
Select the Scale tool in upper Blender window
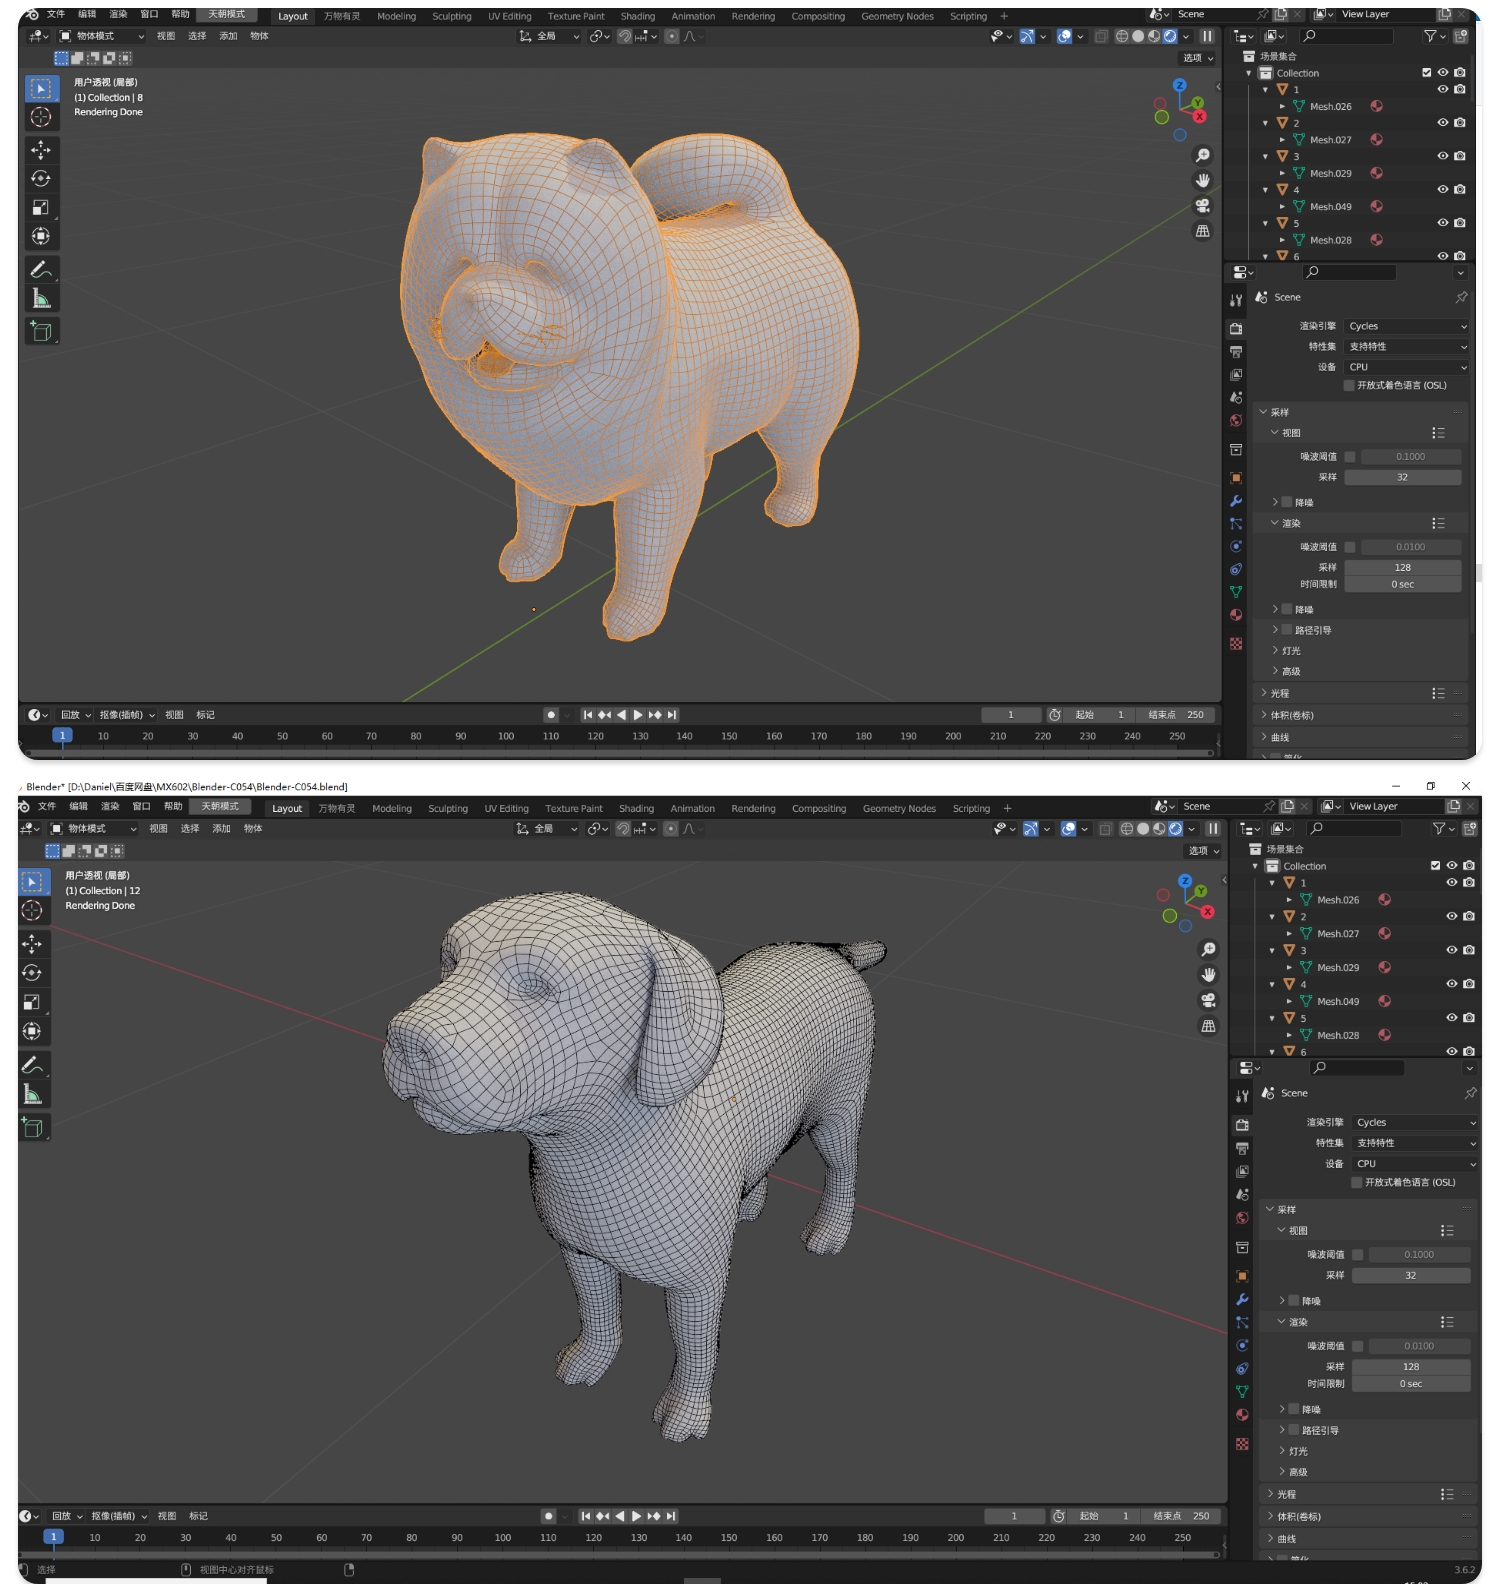[41, 208]
